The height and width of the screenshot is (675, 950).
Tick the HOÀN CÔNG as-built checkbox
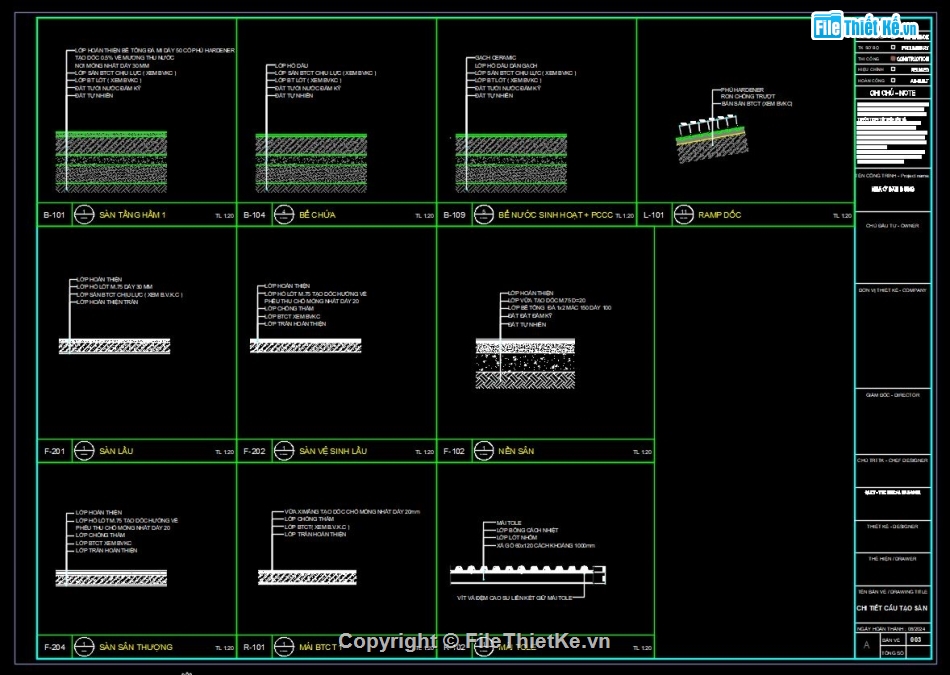(892, 80)
